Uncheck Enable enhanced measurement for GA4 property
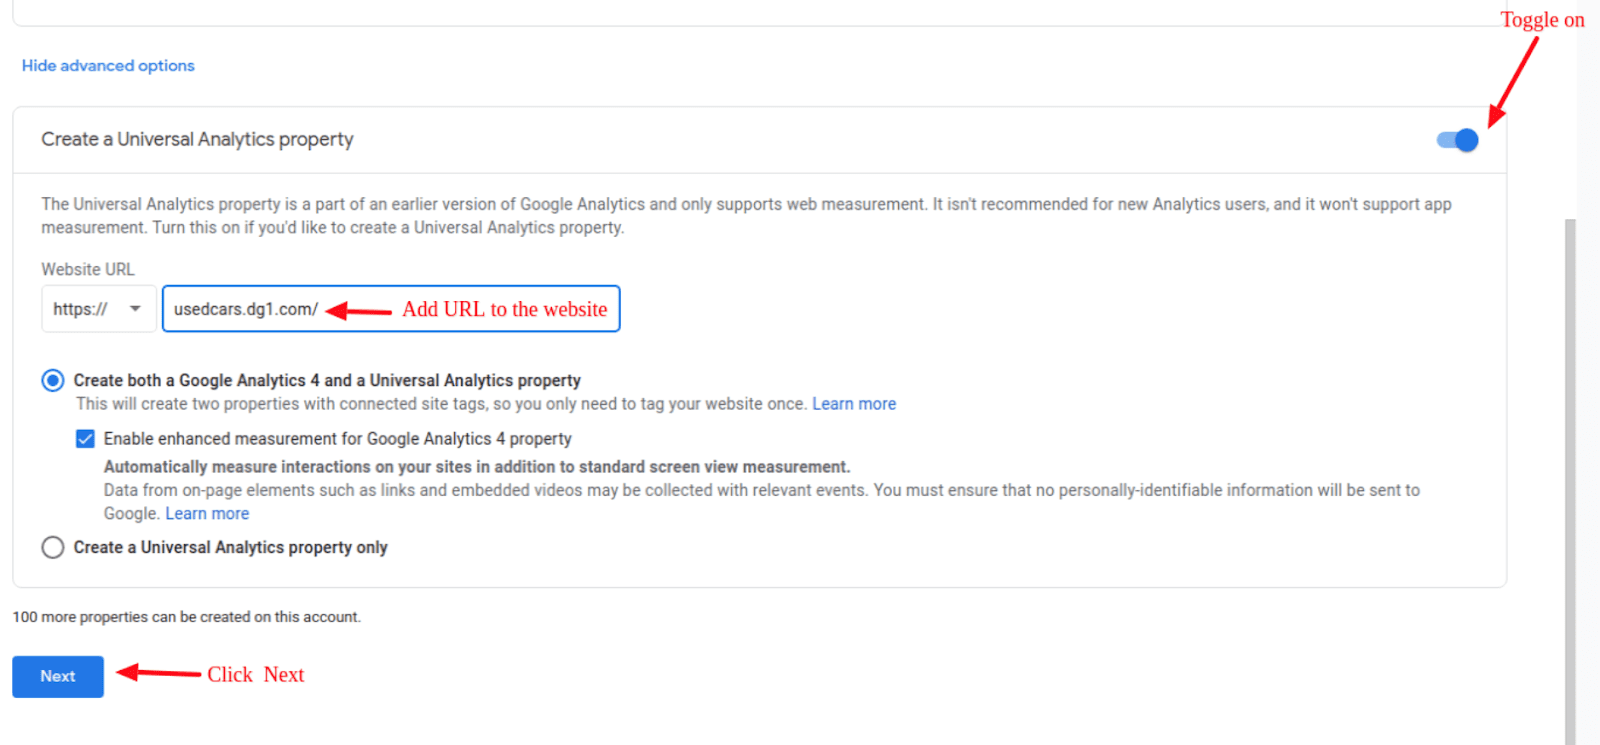This screenshot has width=1600, height=745. [86, 439]
